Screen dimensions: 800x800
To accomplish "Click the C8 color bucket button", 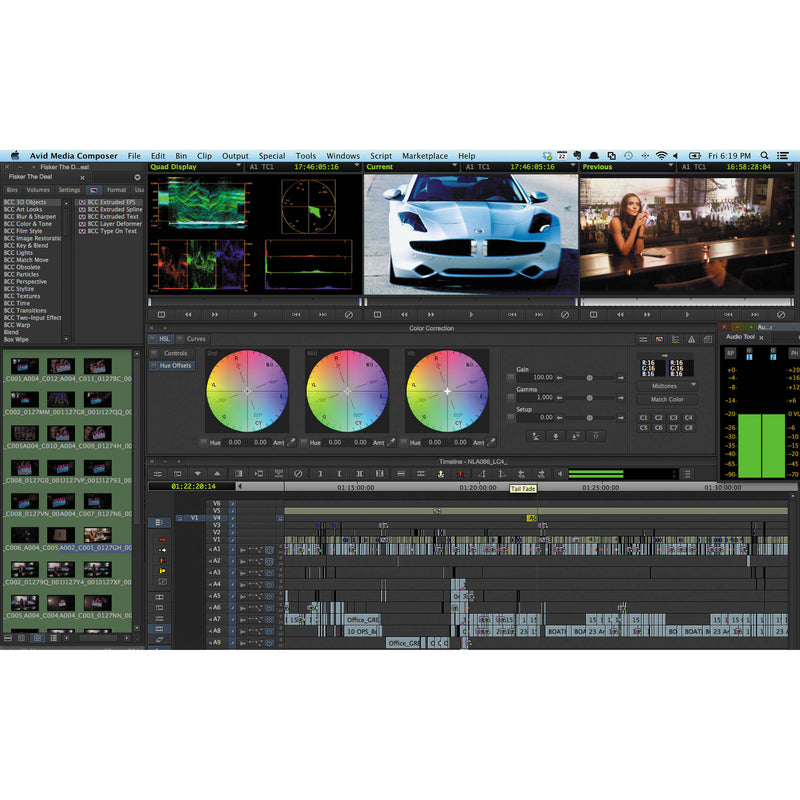I will coord(688,428).
